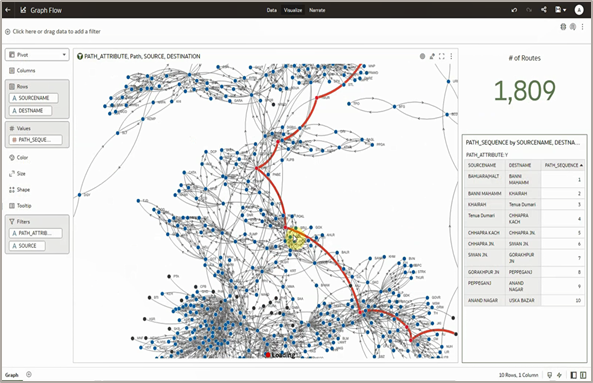This screenshot has height=383, width=593.
Task: Select the BANNI MAHAMM source cell
Action: [x=485, y=194]
